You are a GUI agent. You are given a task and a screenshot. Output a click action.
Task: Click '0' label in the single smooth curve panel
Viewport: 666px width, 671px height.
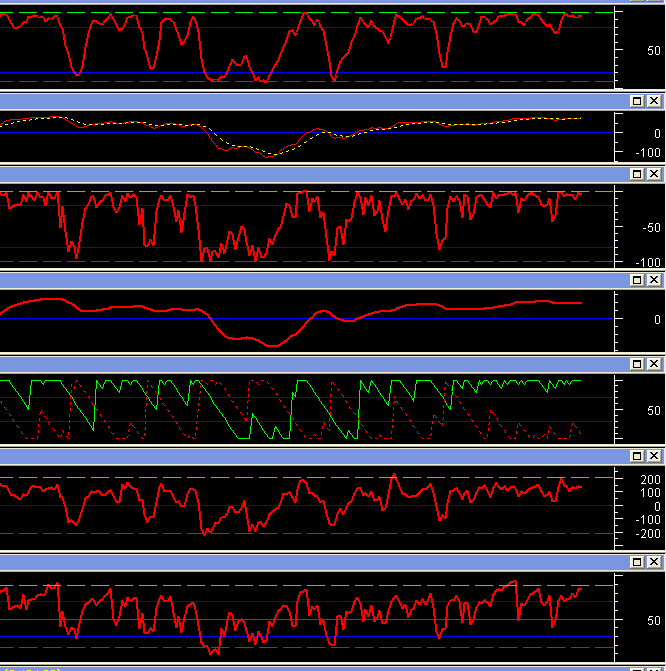(657, 320)
